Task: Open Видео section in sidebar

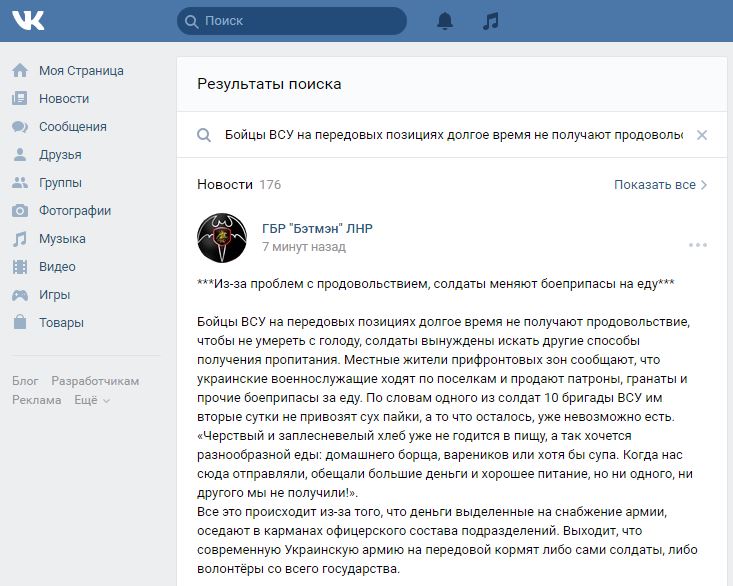Action: click(x=57, y=267)
